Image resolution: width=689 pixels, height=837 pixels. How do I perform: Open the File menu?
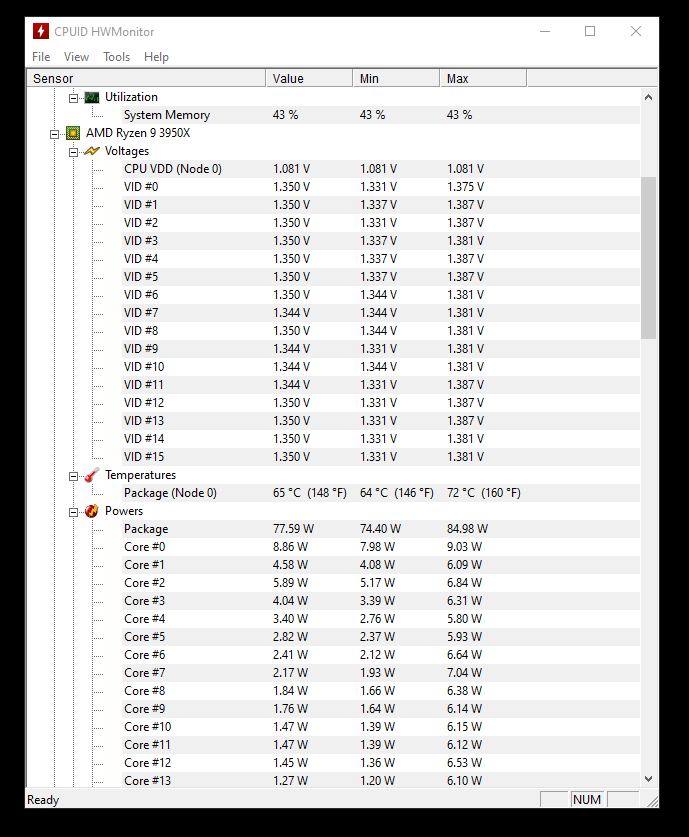[x=41, y=57]
